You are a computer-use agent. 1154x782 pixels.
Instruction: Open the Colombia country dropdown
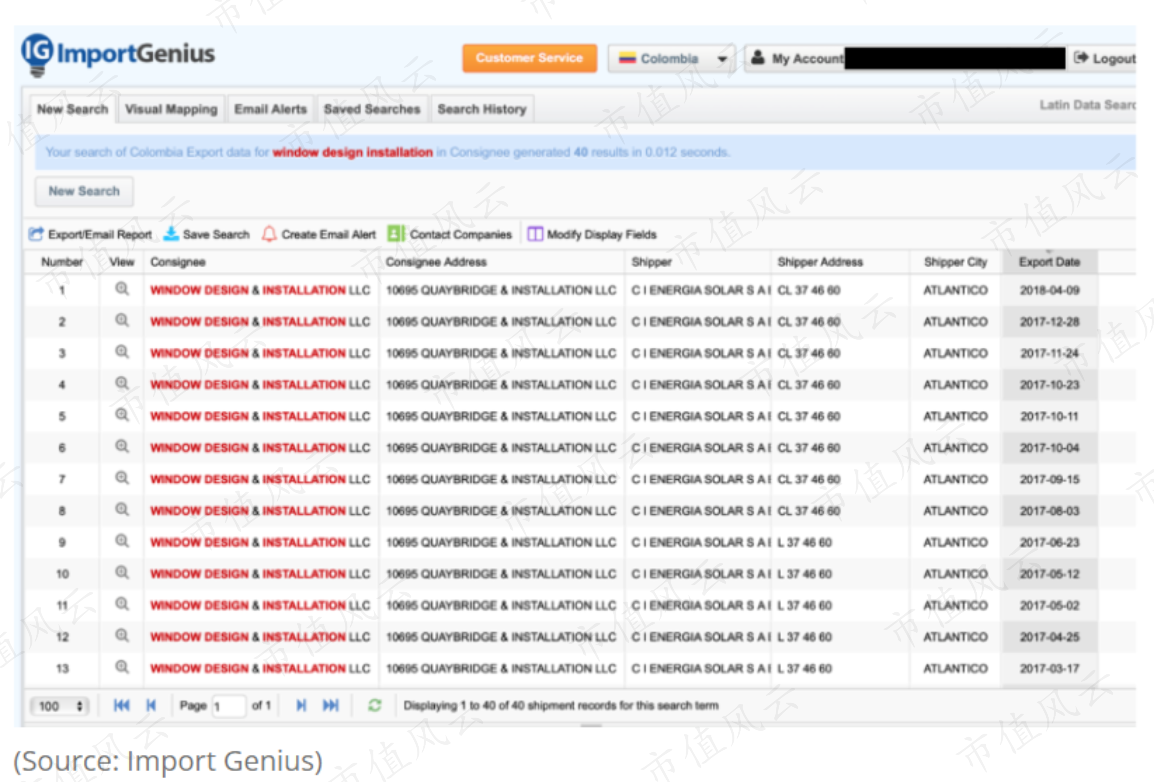click(x=671, y=58)
